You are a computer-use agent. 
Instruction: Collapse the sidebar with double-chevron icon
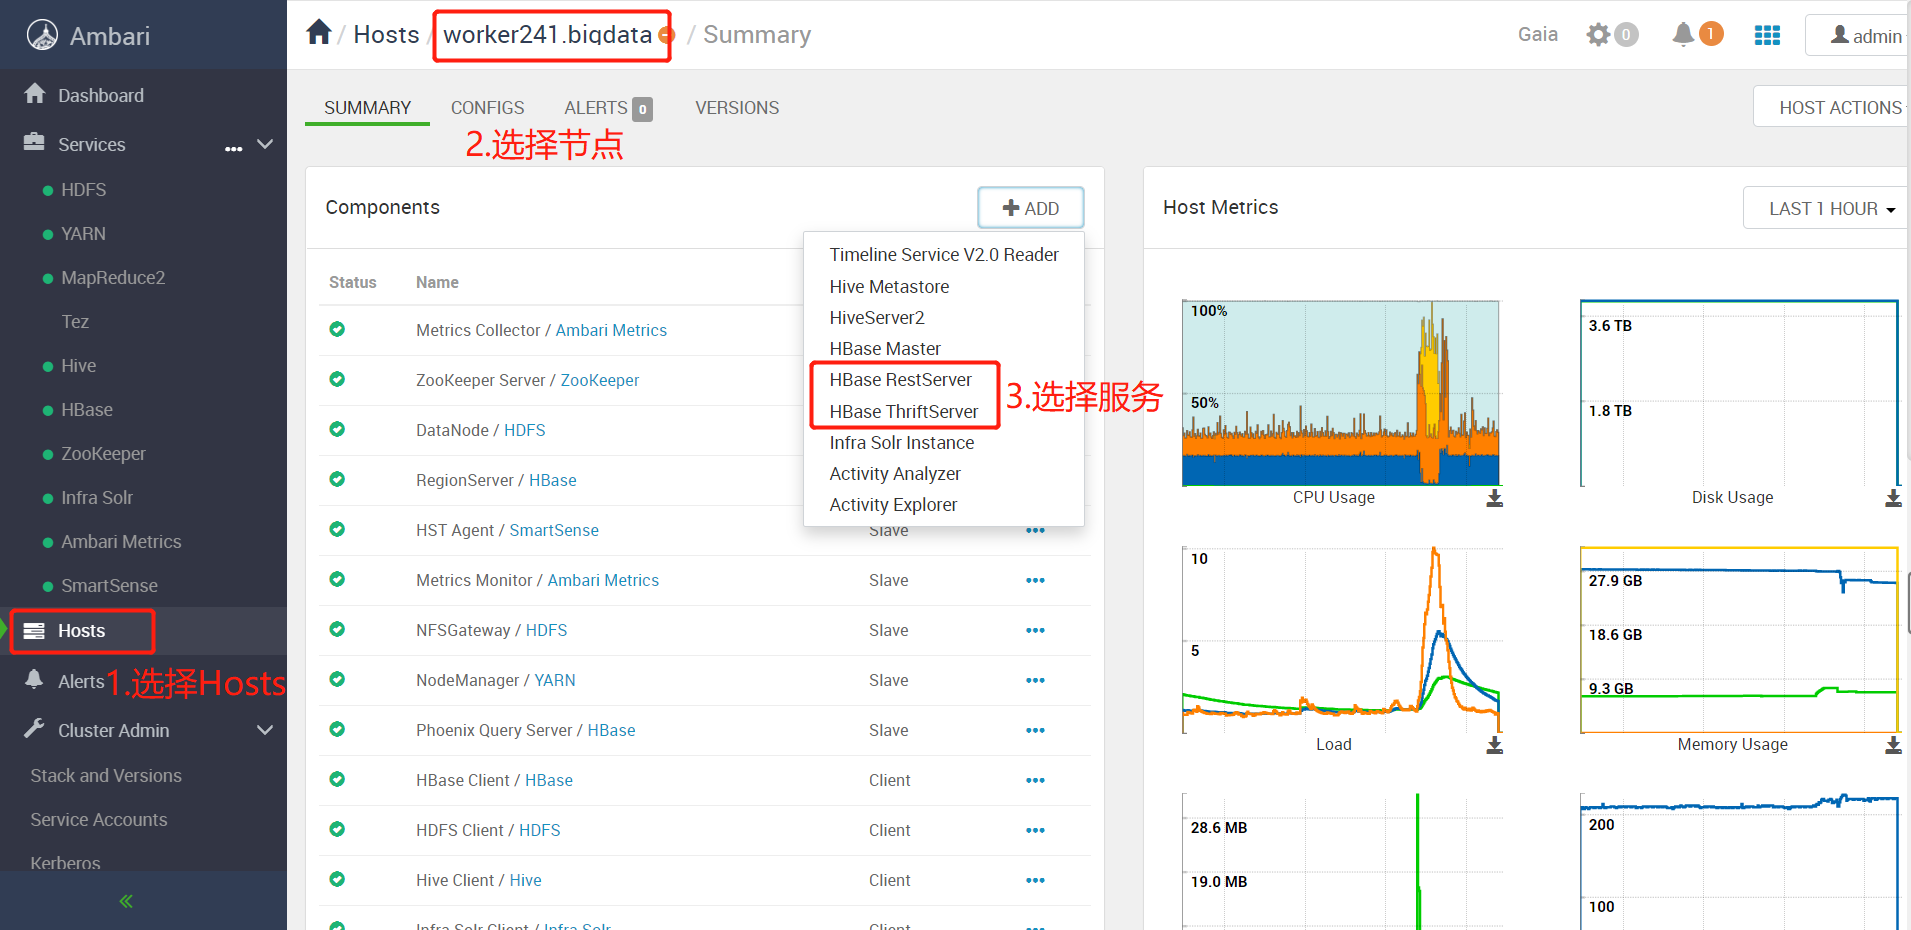[x=126, y=901]
